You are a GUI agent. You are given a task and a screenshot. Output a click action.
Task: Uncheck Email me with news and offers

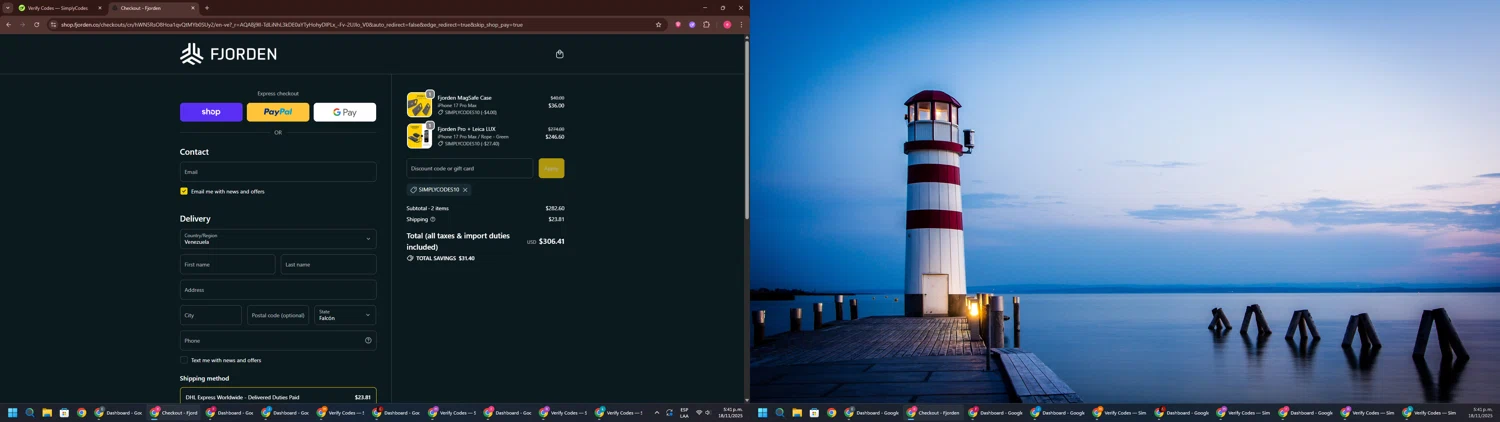tap(184, 191)
